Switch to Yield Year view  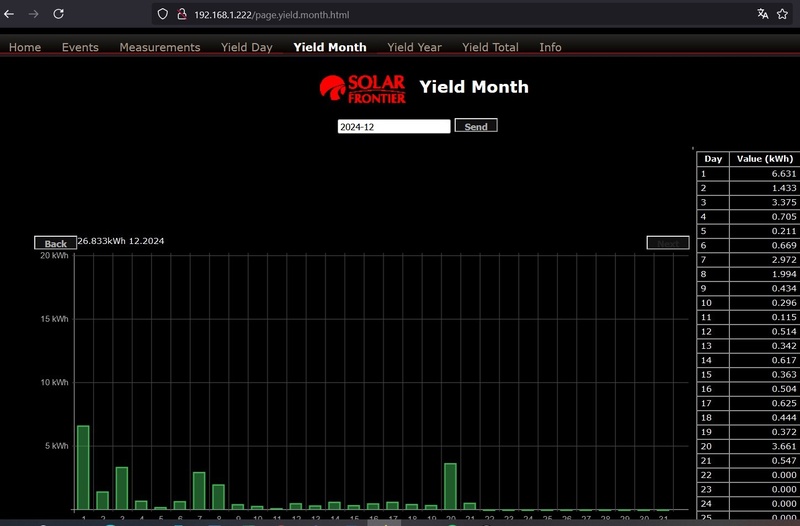coord(414,47)
